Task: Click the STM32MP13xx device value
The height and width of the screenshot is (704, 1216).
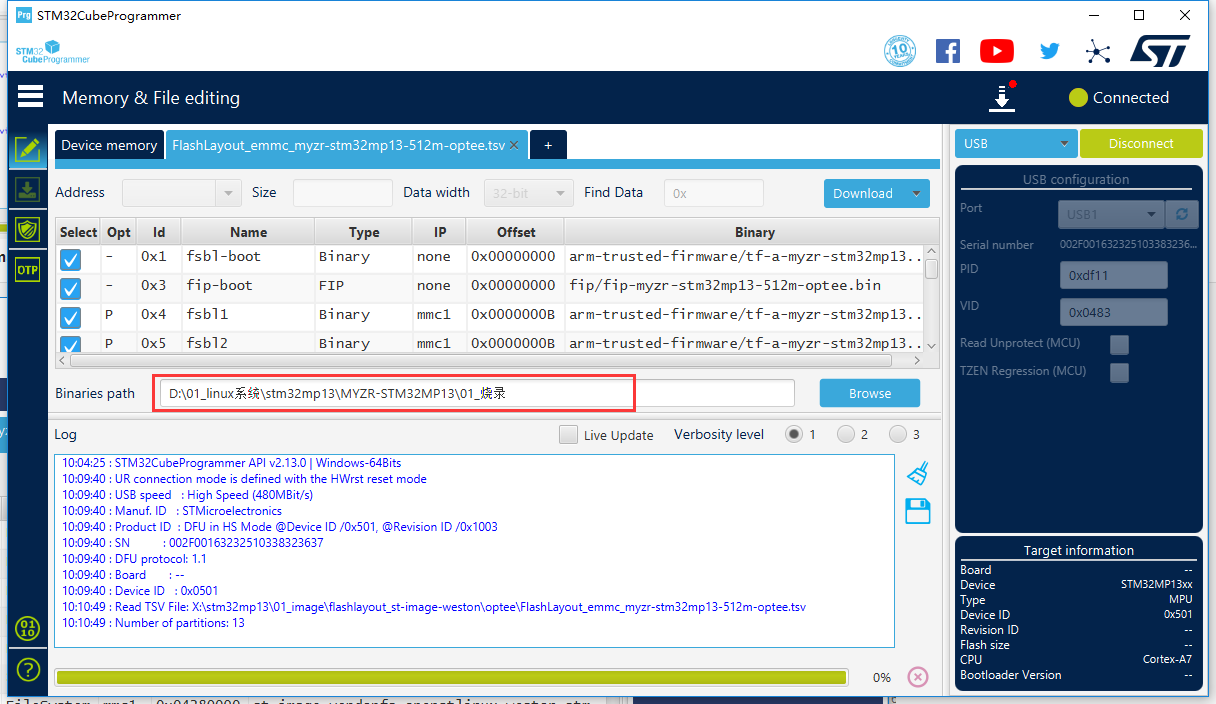Action: tap(1156, 585)
